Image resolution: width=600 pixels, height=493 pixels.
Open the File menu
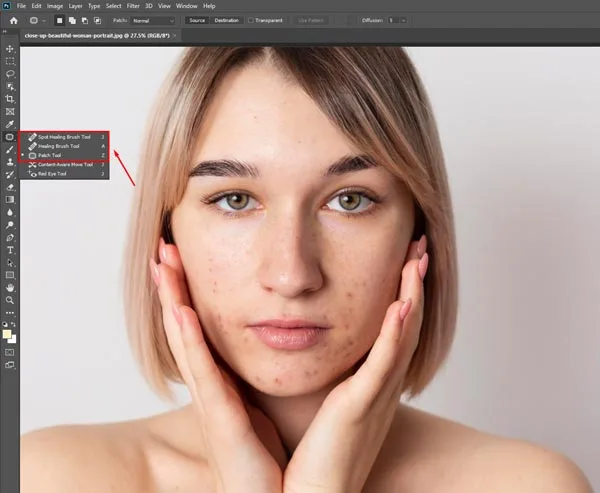point(21,6)
